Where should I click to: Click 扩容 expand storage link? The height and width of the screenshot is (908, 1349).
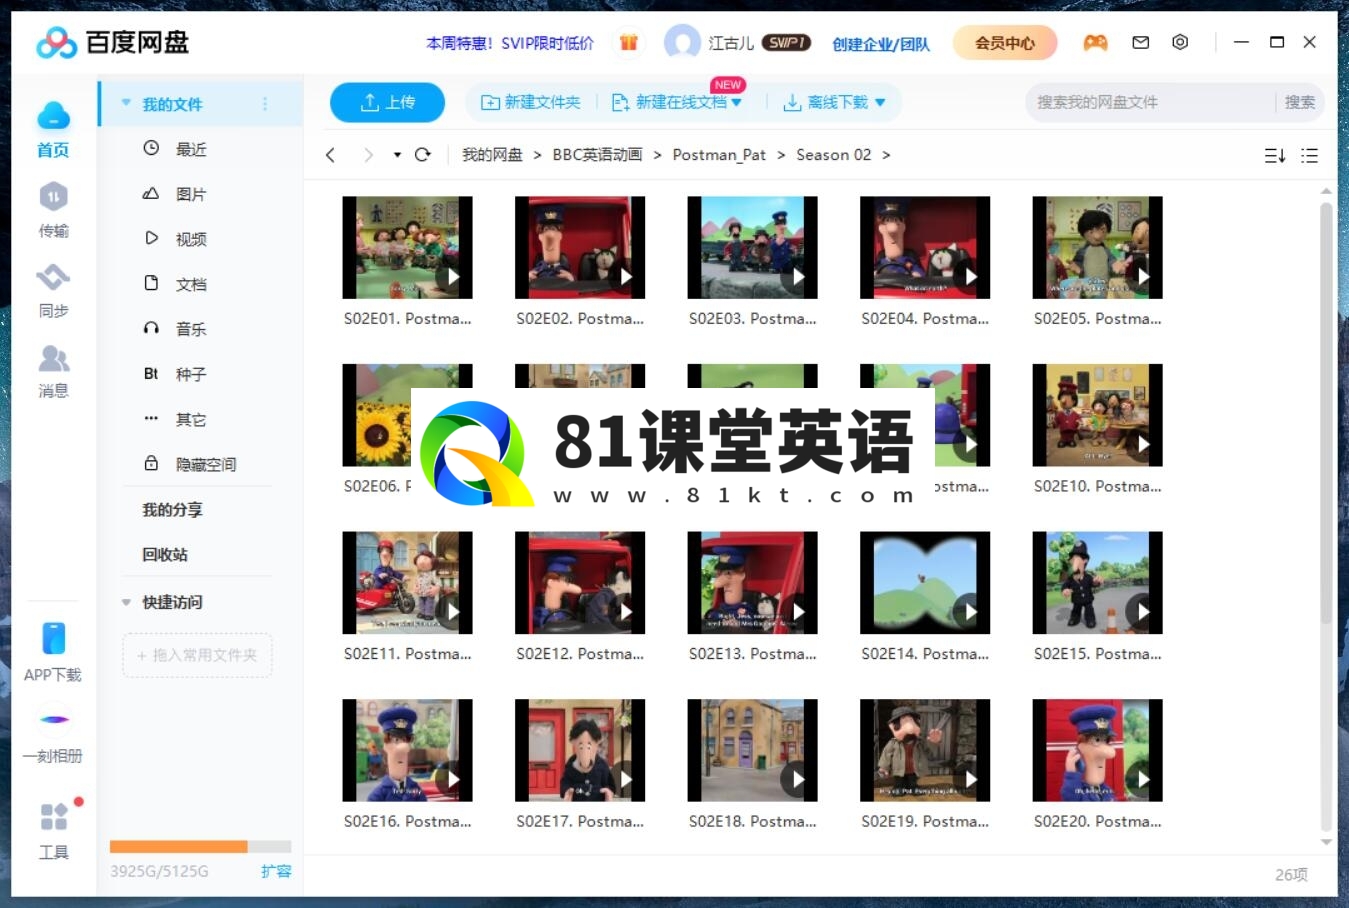pos(276,871)
